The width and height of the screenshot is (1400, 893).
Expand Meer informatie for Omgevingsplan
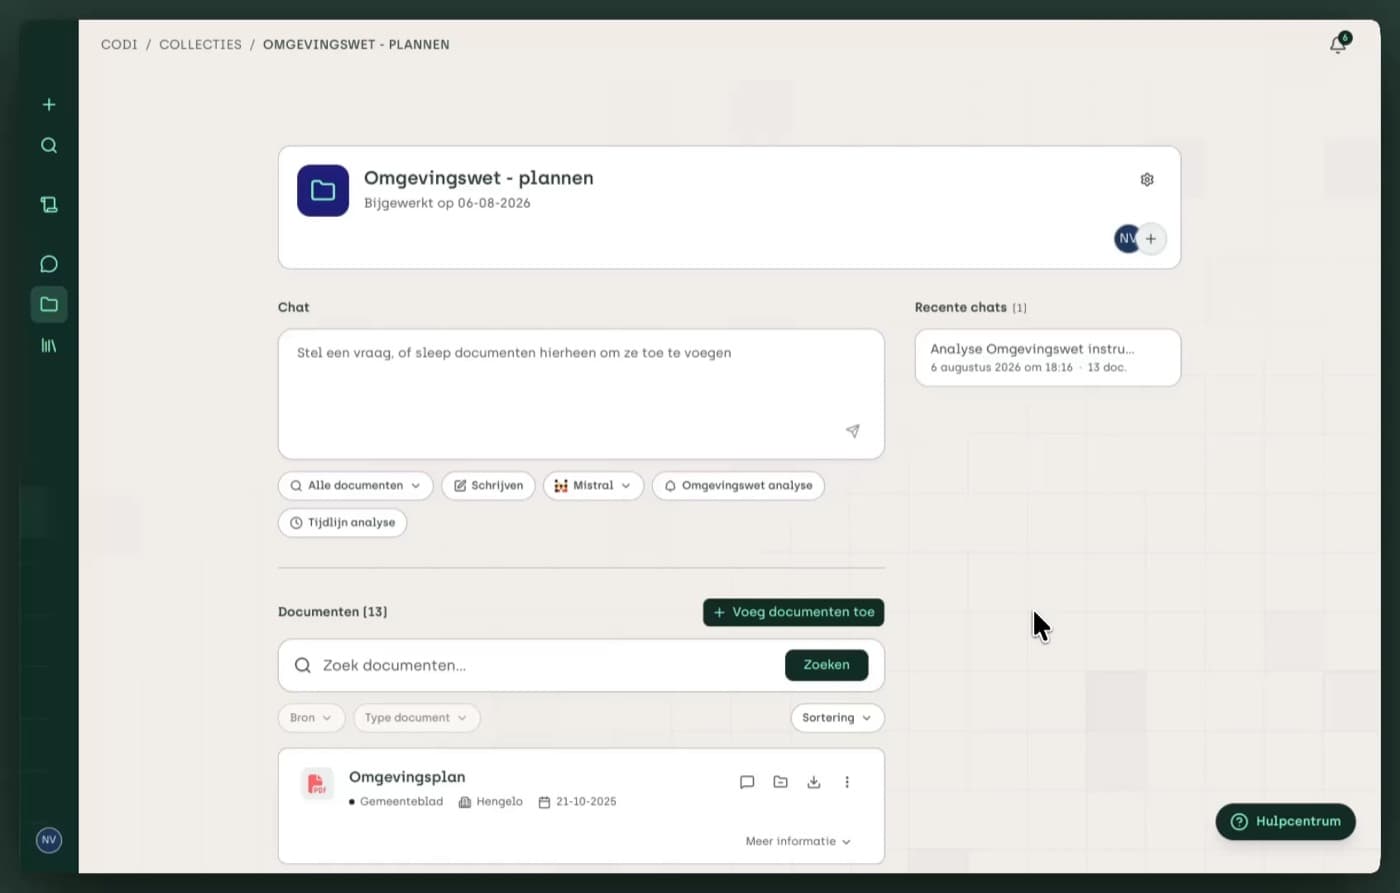click(798, 842)
